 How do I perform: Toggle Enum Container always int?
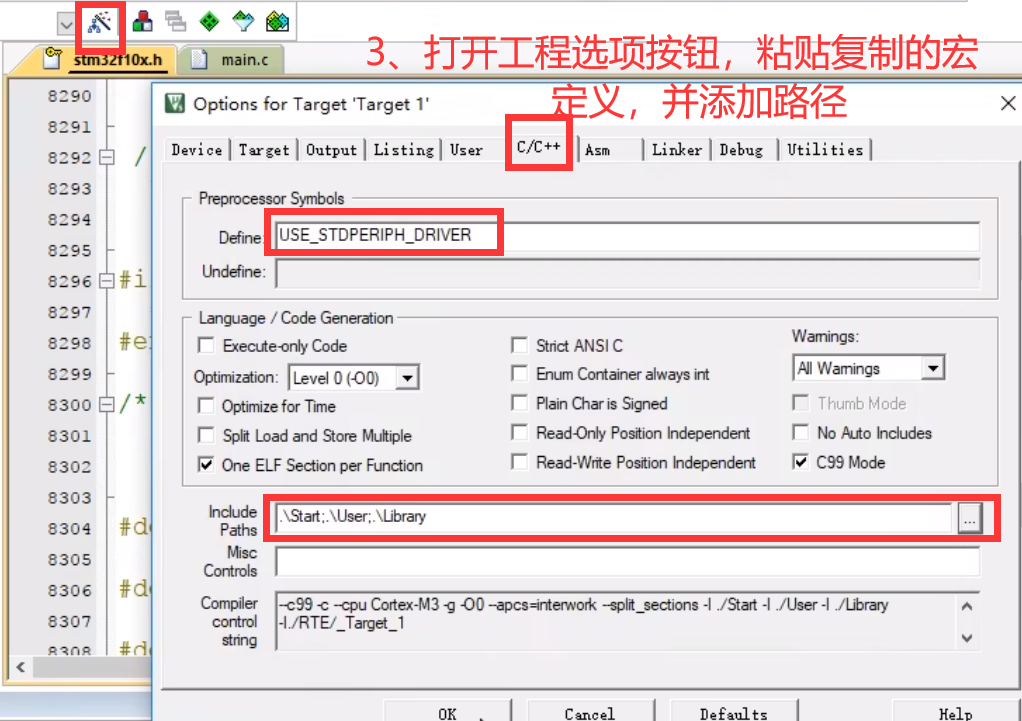click(x=519, y=374)
